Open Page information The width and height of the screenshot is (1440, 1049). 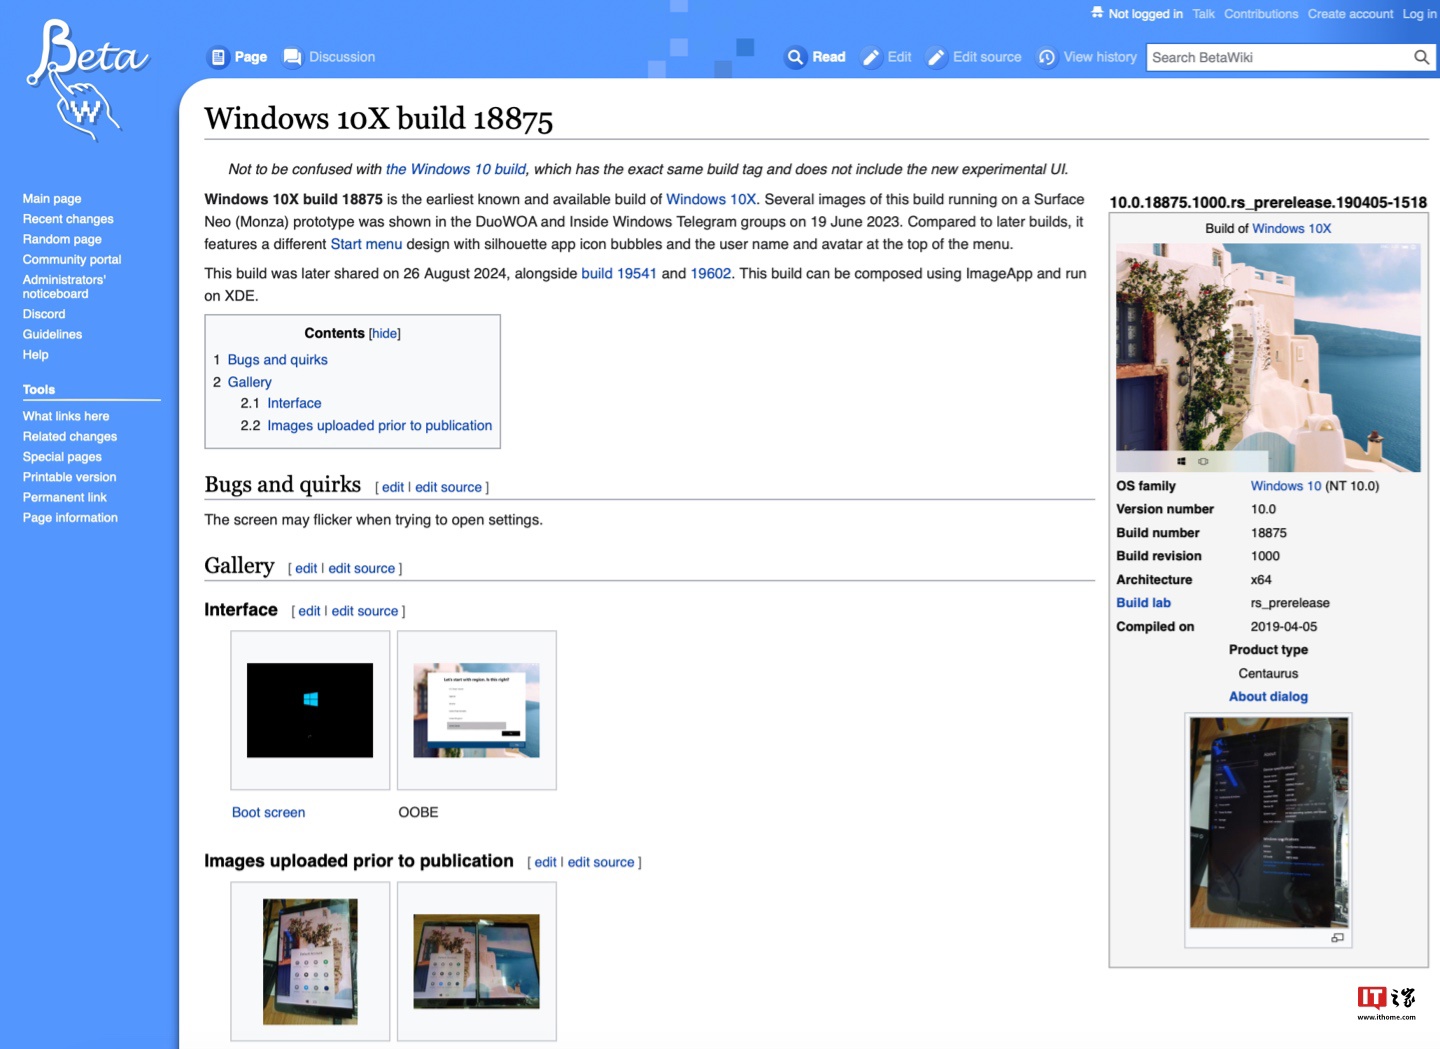[x=70, y=518]
